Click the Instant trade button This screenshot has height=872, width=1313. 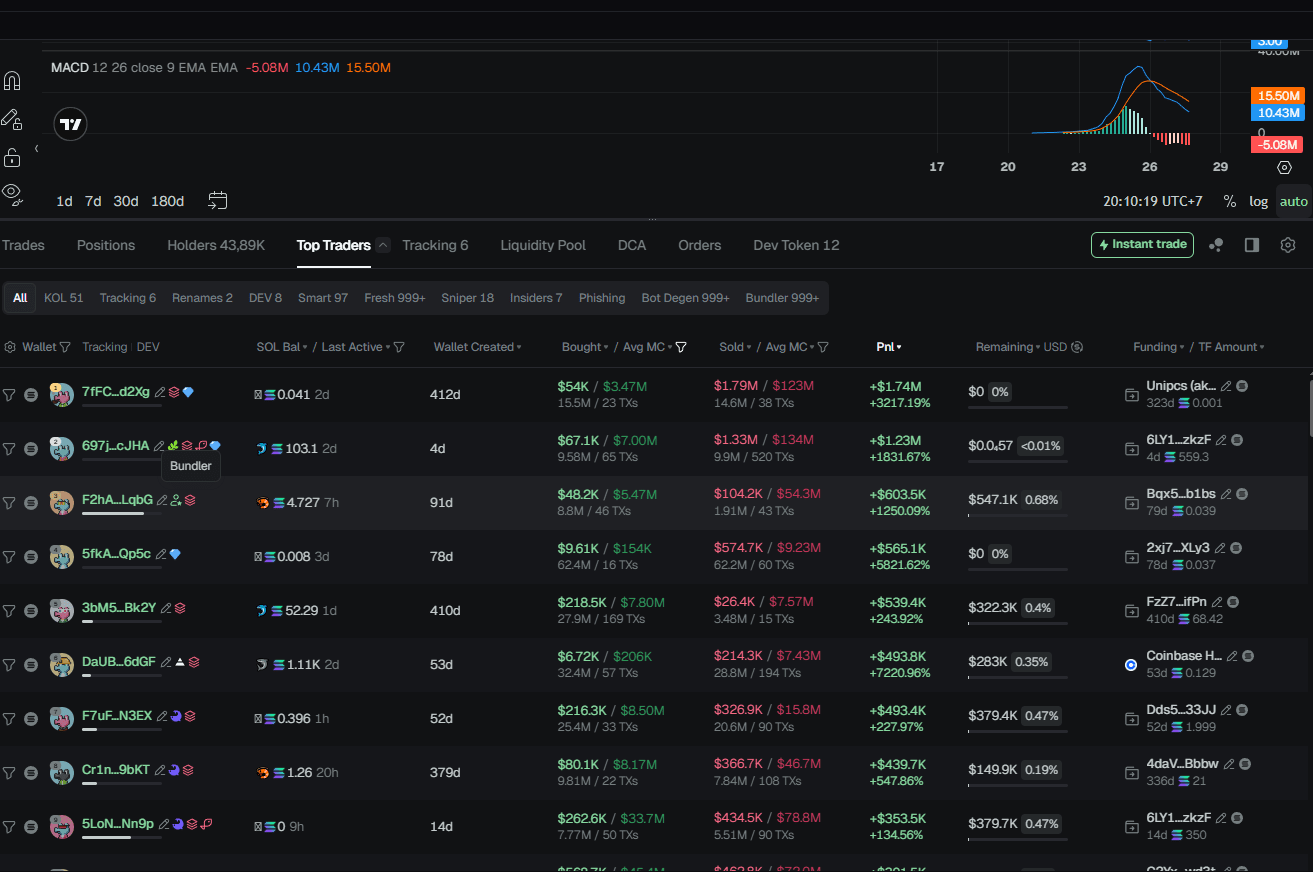[x=1141, y=245]
